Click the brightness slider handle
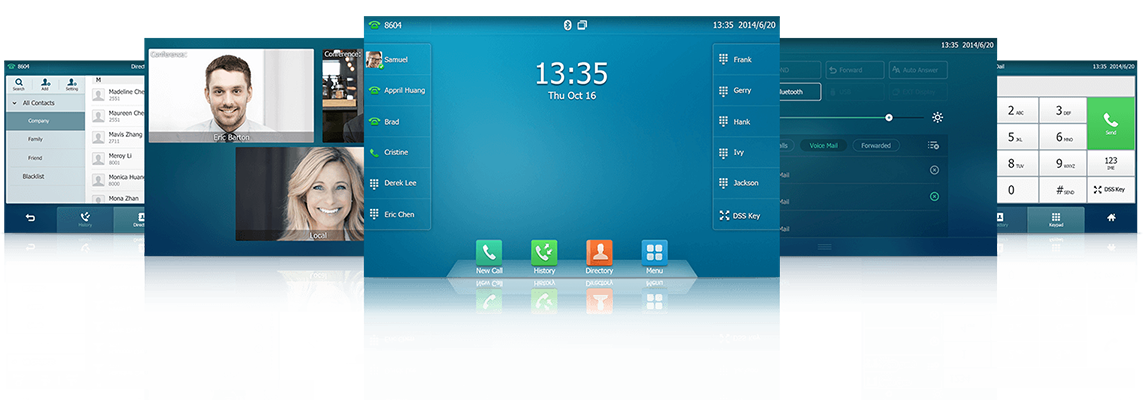 coord(889,117)
